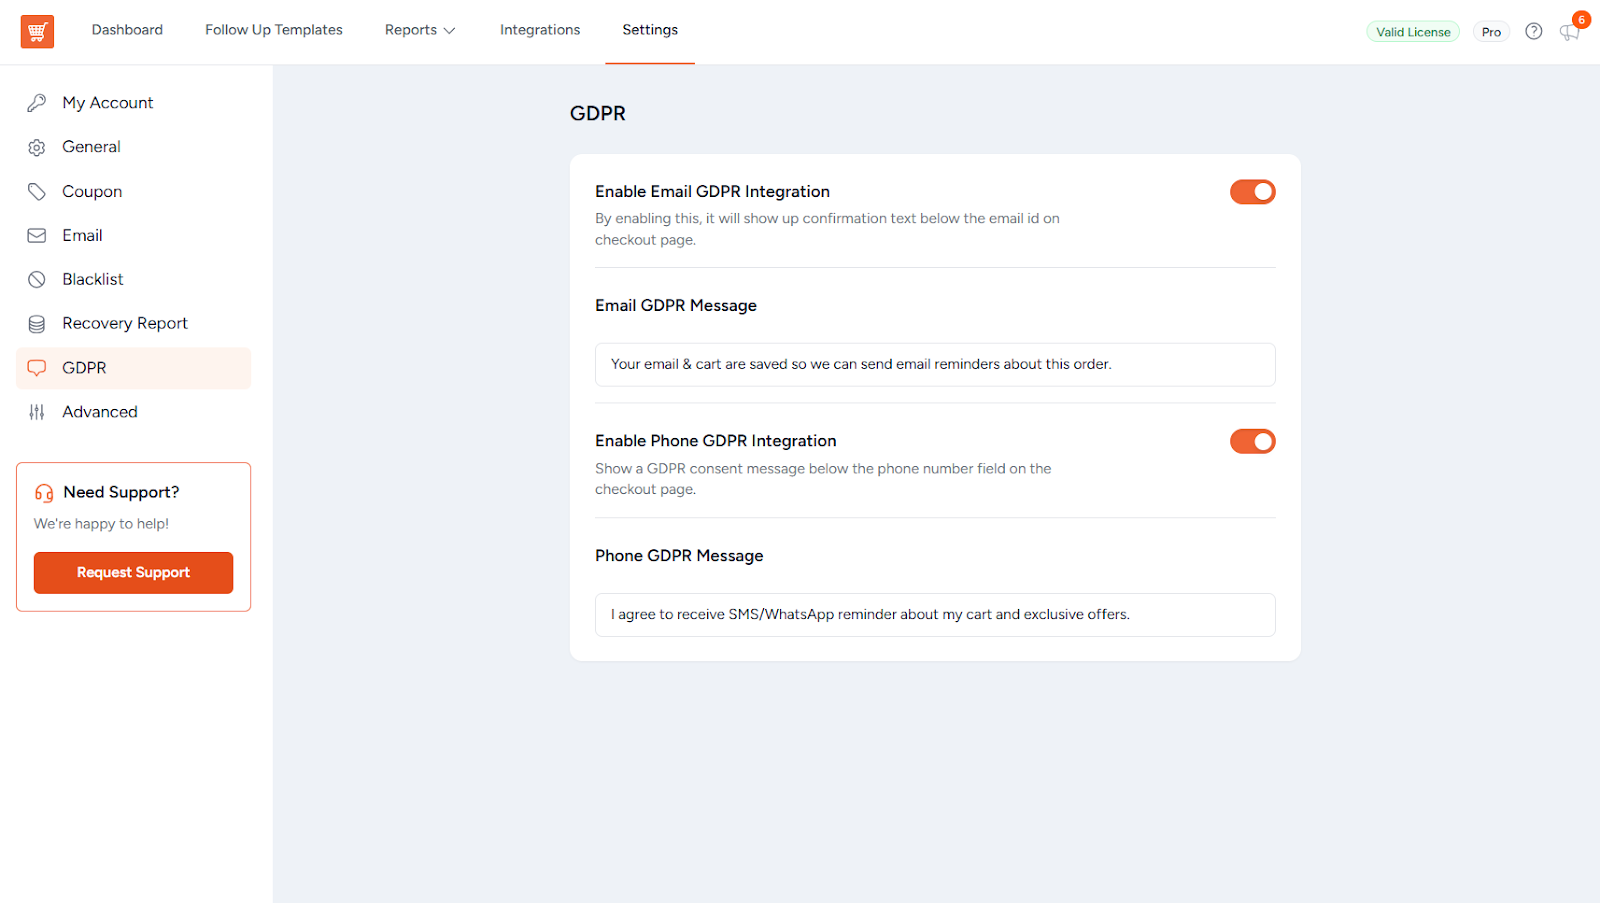
Task: Click the Request Support button
Action: pyautogui.click(x=133, y=572)
